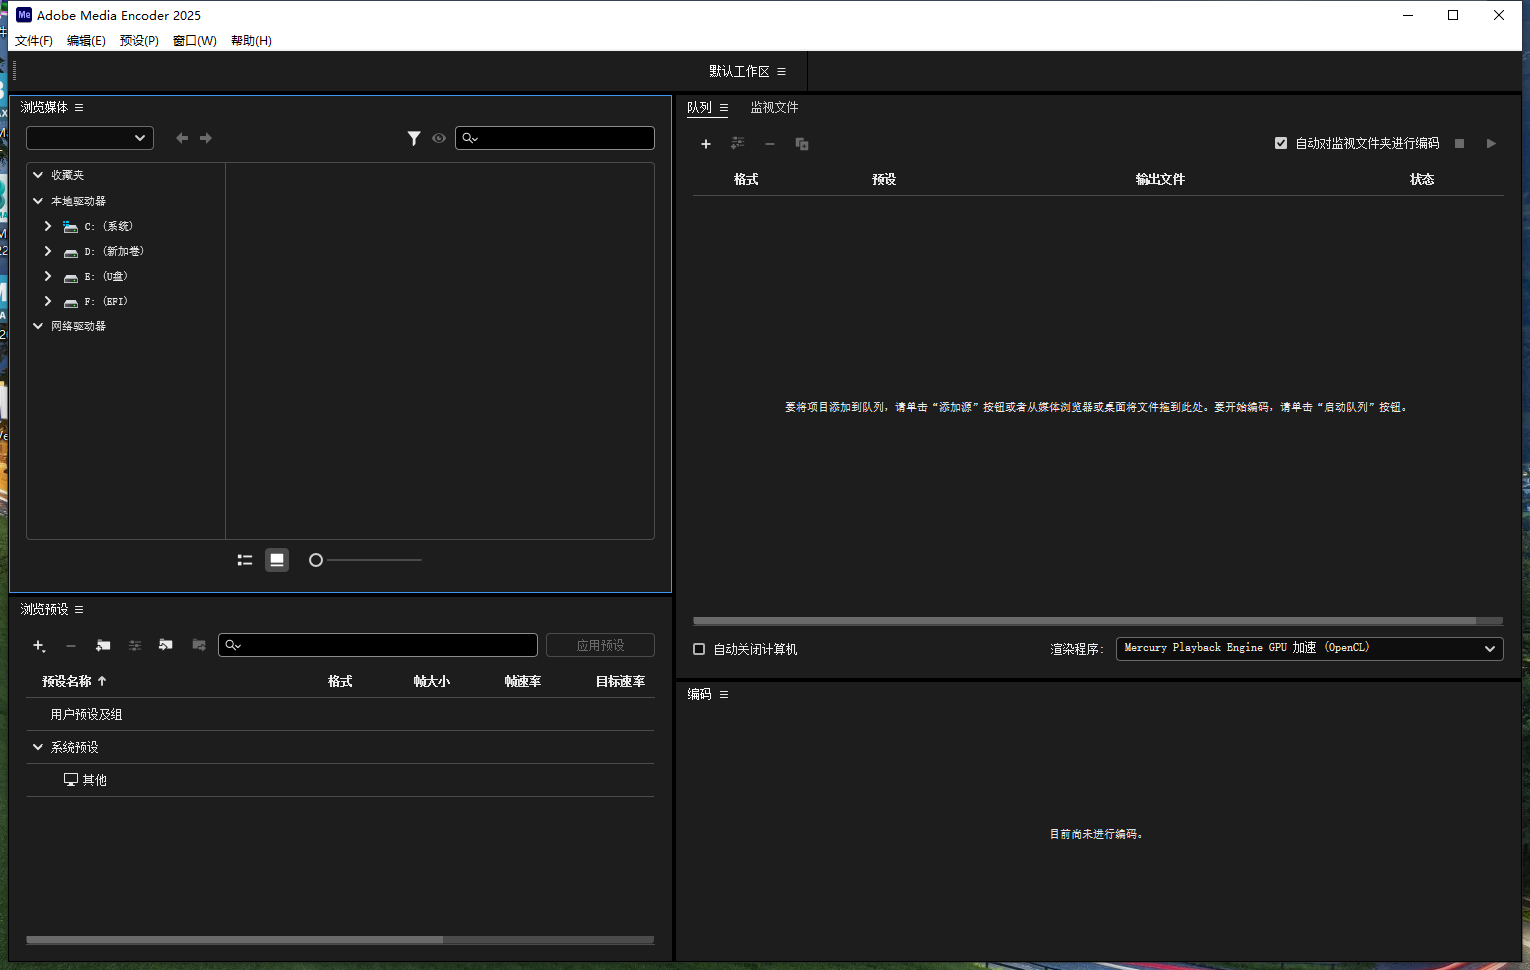
Task: Check the auto shutdown computer option
Action: 698,649
